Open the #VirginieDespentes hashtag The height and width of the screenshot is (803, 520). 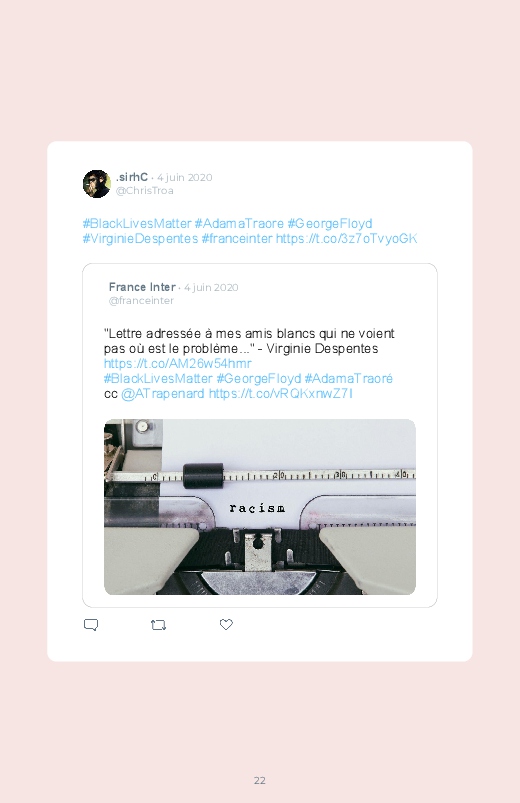(140, 239)
